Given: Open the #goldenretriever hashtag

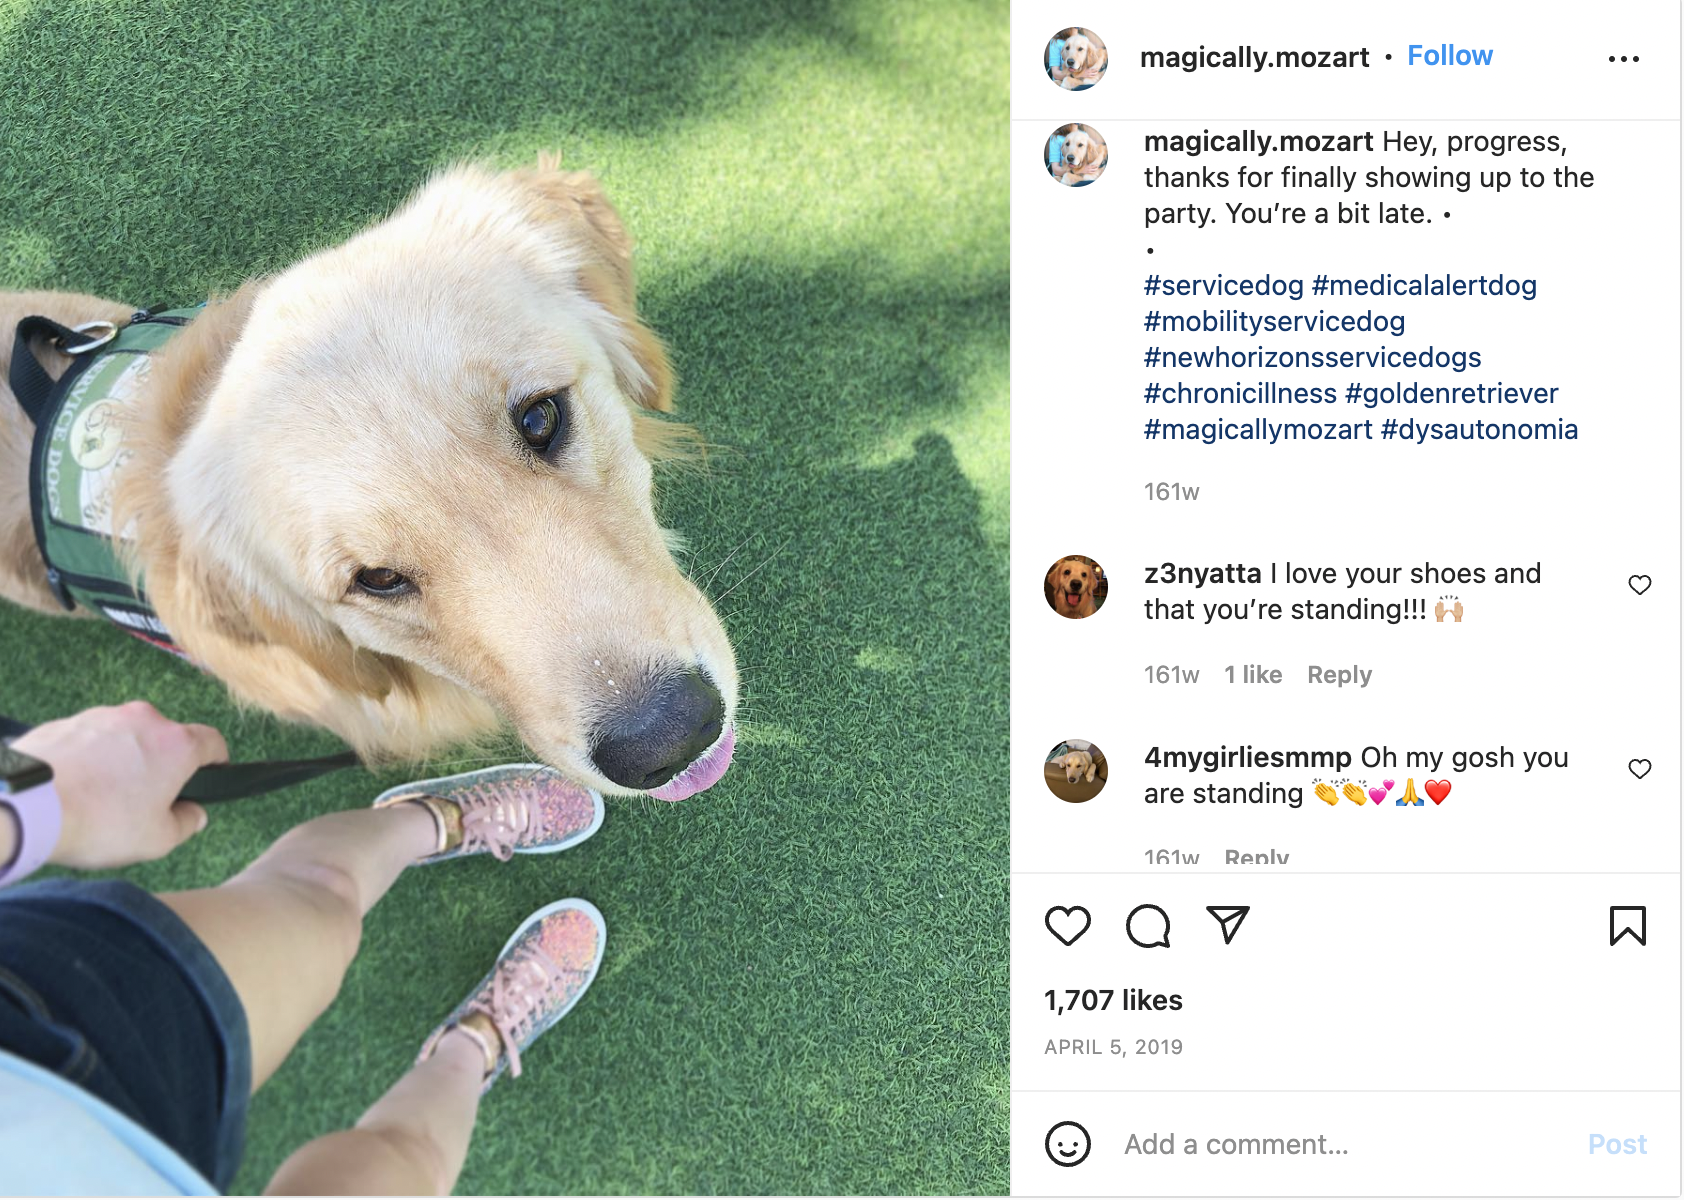Looking at the screenshot, I should point(1452,394).
